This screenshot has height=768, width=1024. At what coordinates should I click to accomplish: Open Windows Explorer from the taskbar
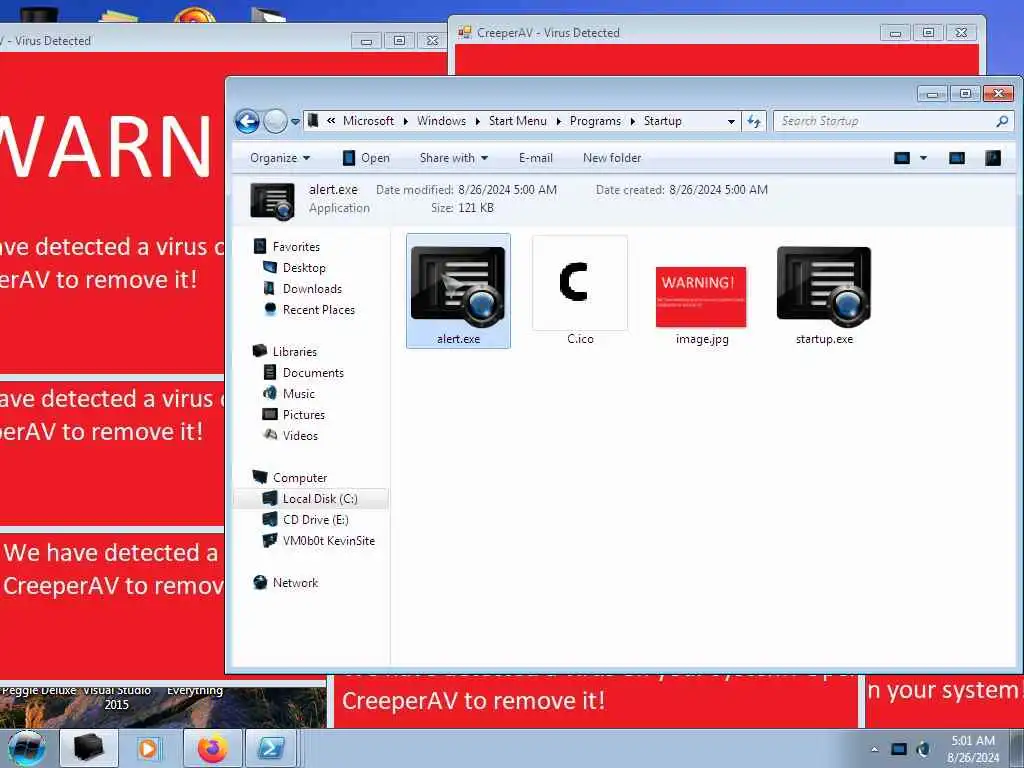coord(89,748)
